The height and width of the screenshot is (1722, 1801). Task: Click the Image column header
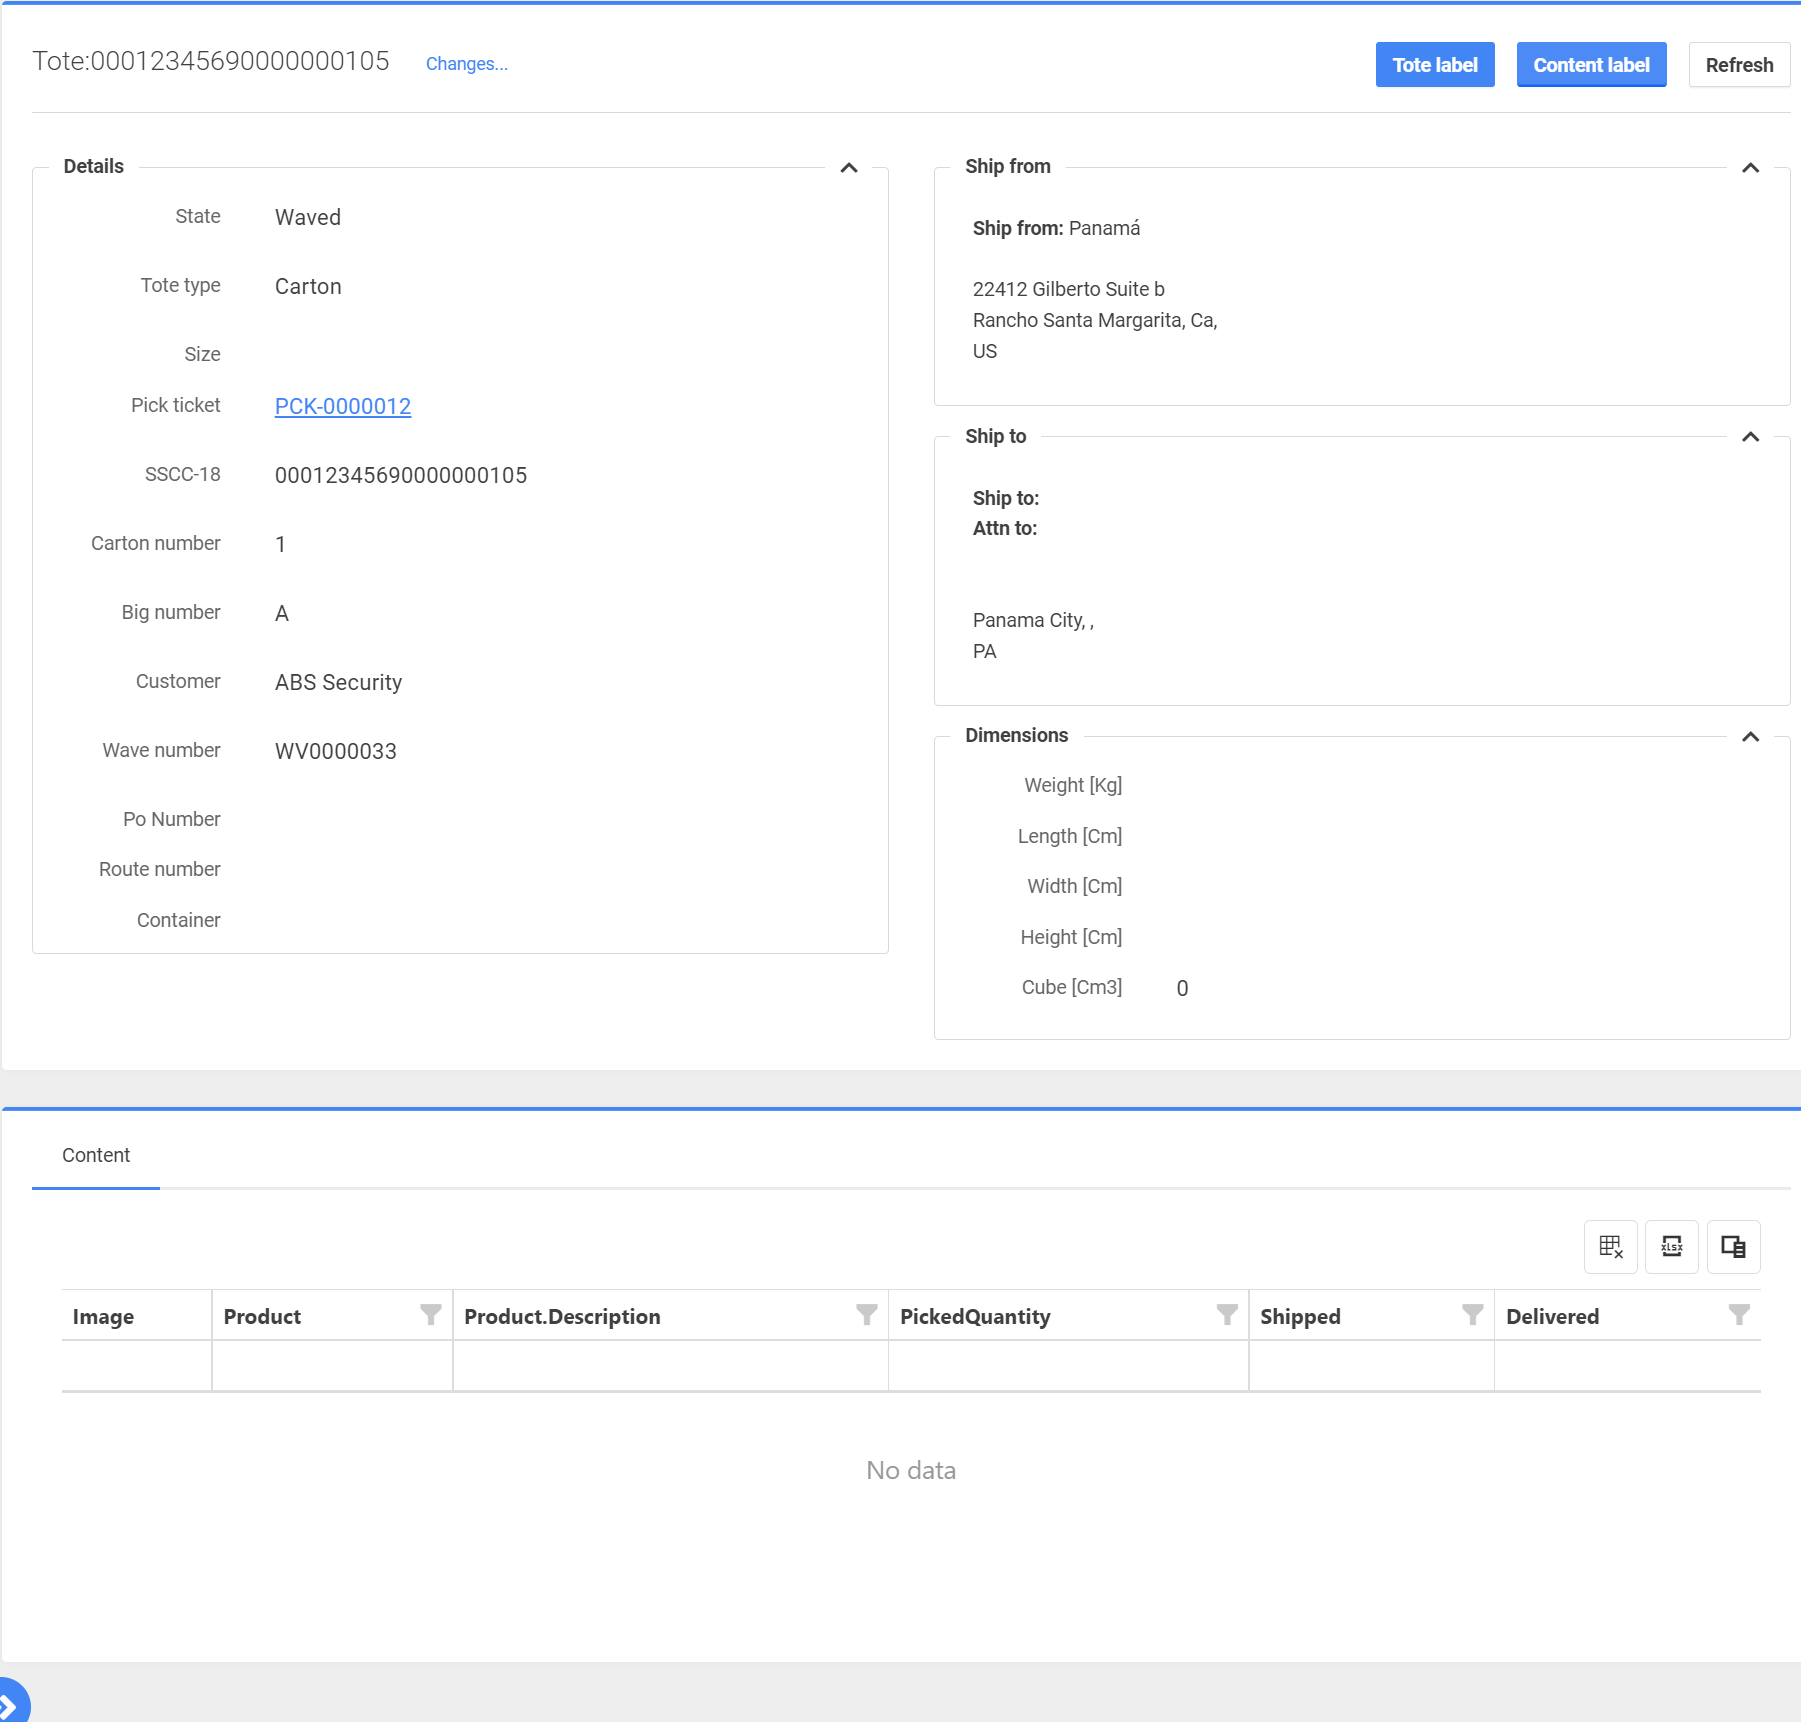coord(104,1317)
